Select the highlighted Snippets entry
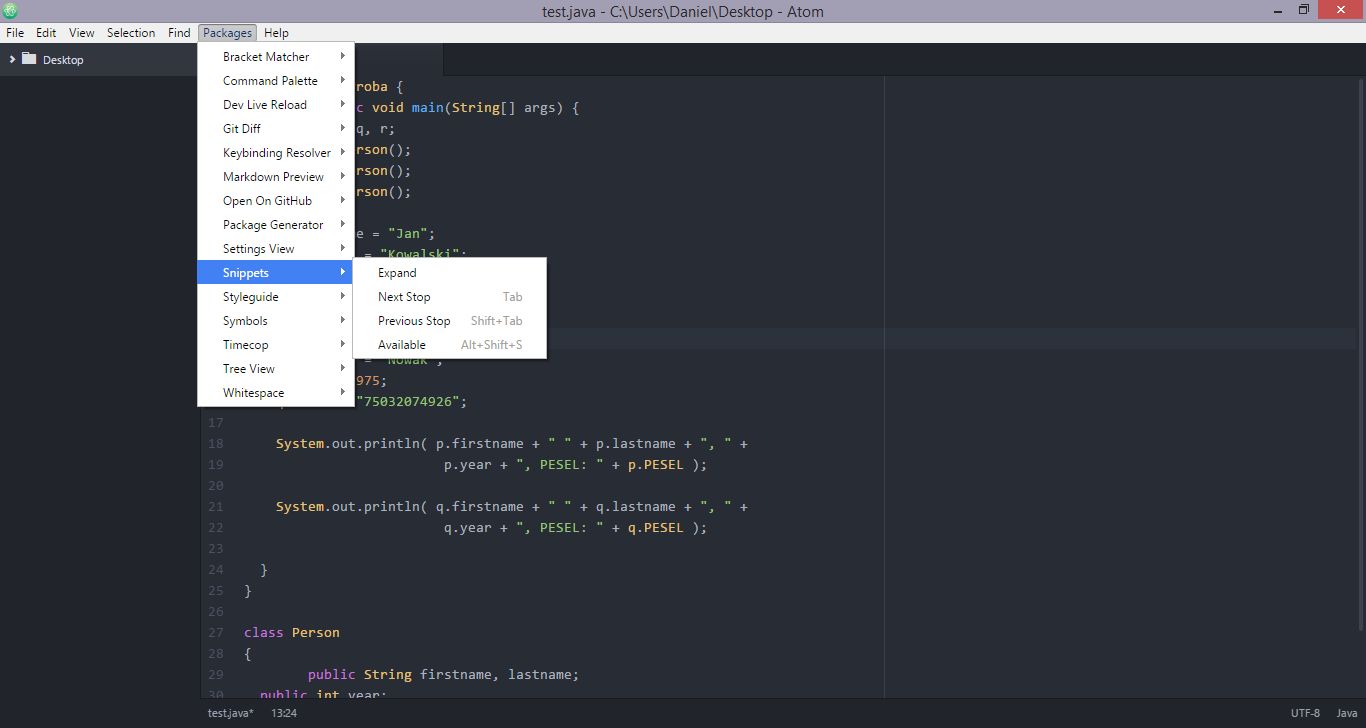The image size is (1366, 728). (276, 273)
